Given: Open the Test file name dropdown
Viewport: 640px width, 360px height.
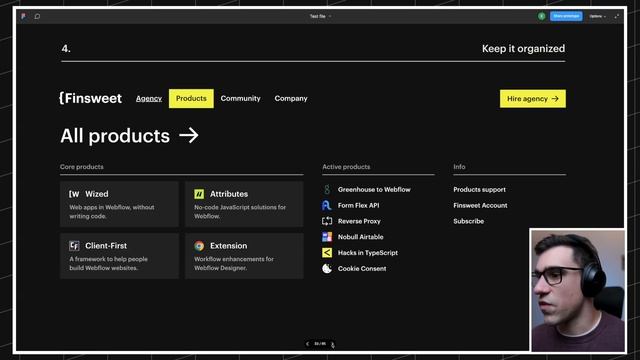Looking at the screenshot, I should tap(320, 16).
